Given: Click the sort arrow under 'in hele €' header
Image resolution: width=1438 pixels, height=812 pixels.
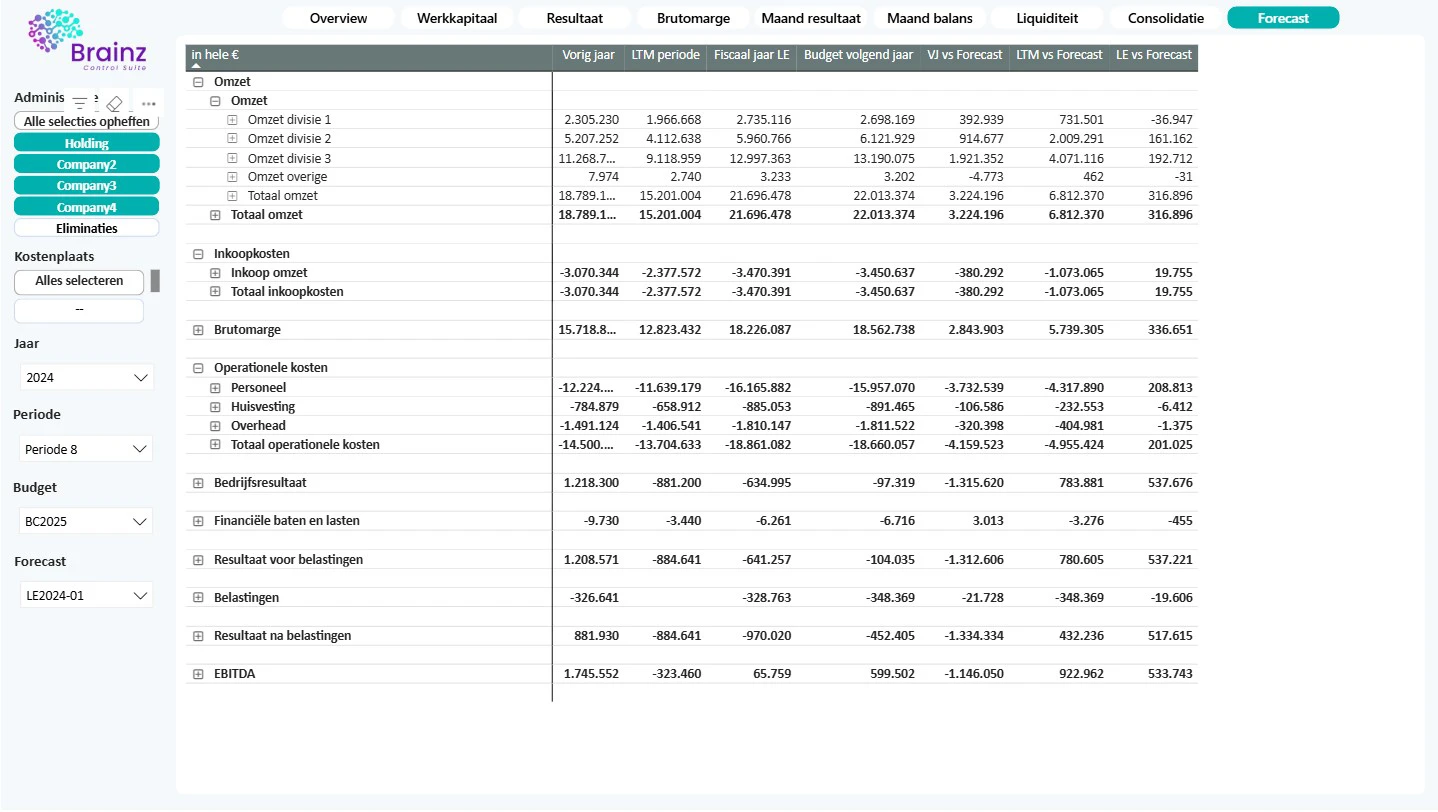Looking at the screenshot, I should tap(197, 65).
